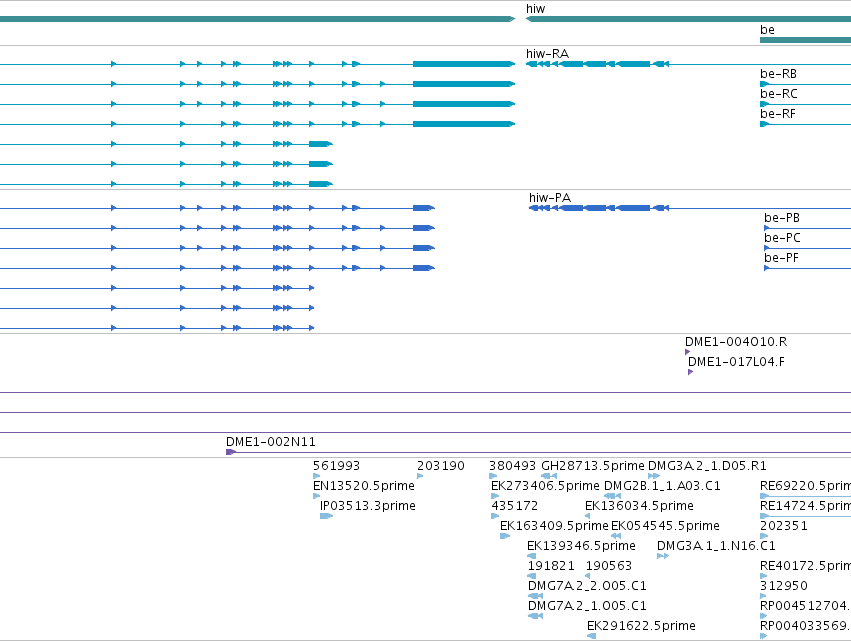The image size is (851, 641).
Task: Open the be-RF transcript label
Action: [x=778, y=114]
